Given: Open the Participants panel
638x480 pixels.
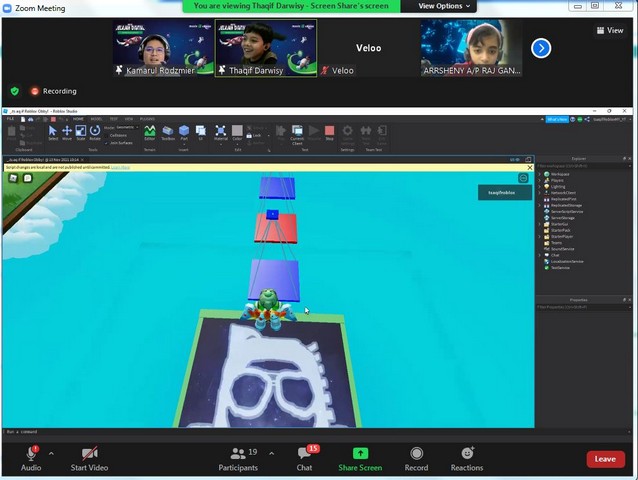Looking at the screenshot, I should 238,454.
